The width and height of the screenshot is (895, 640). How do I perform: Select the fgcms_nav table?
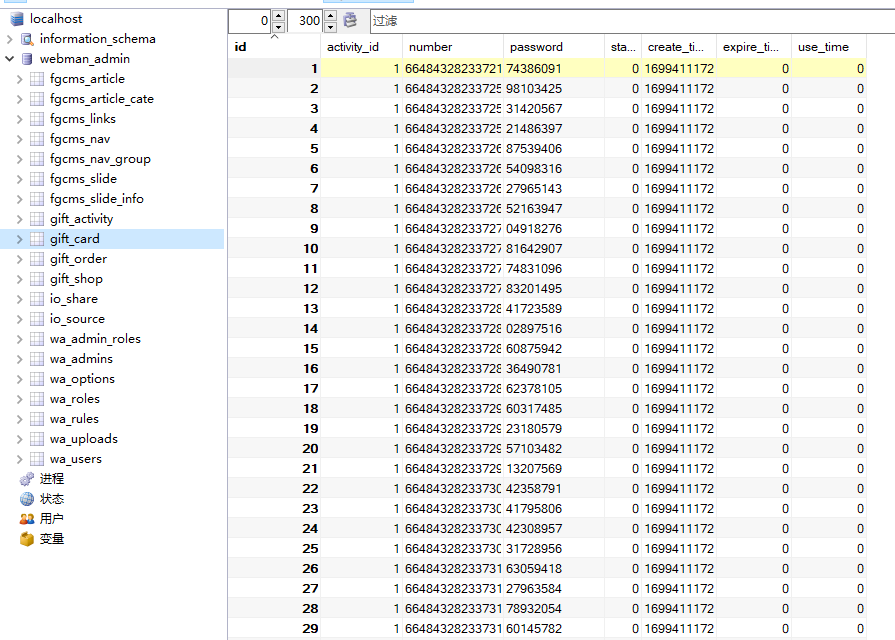[x=80, y=139]
